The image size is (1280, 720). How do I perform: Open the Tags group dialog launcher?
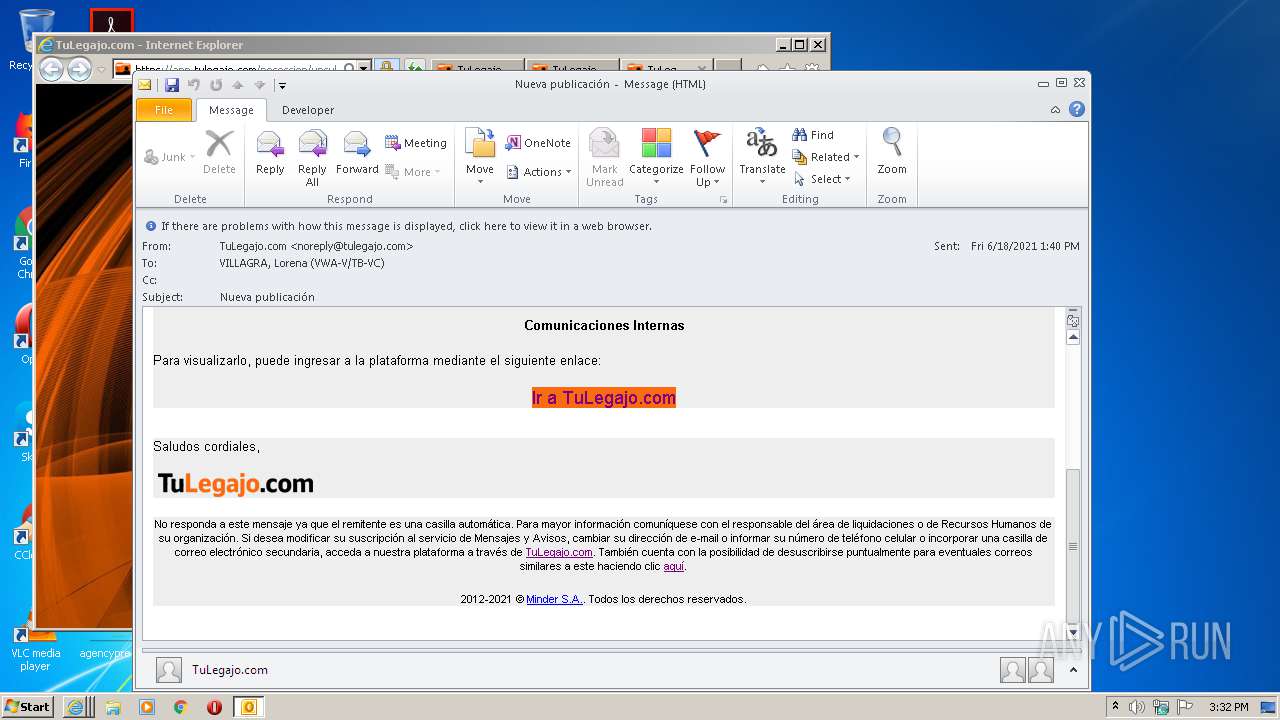(723, 200)
